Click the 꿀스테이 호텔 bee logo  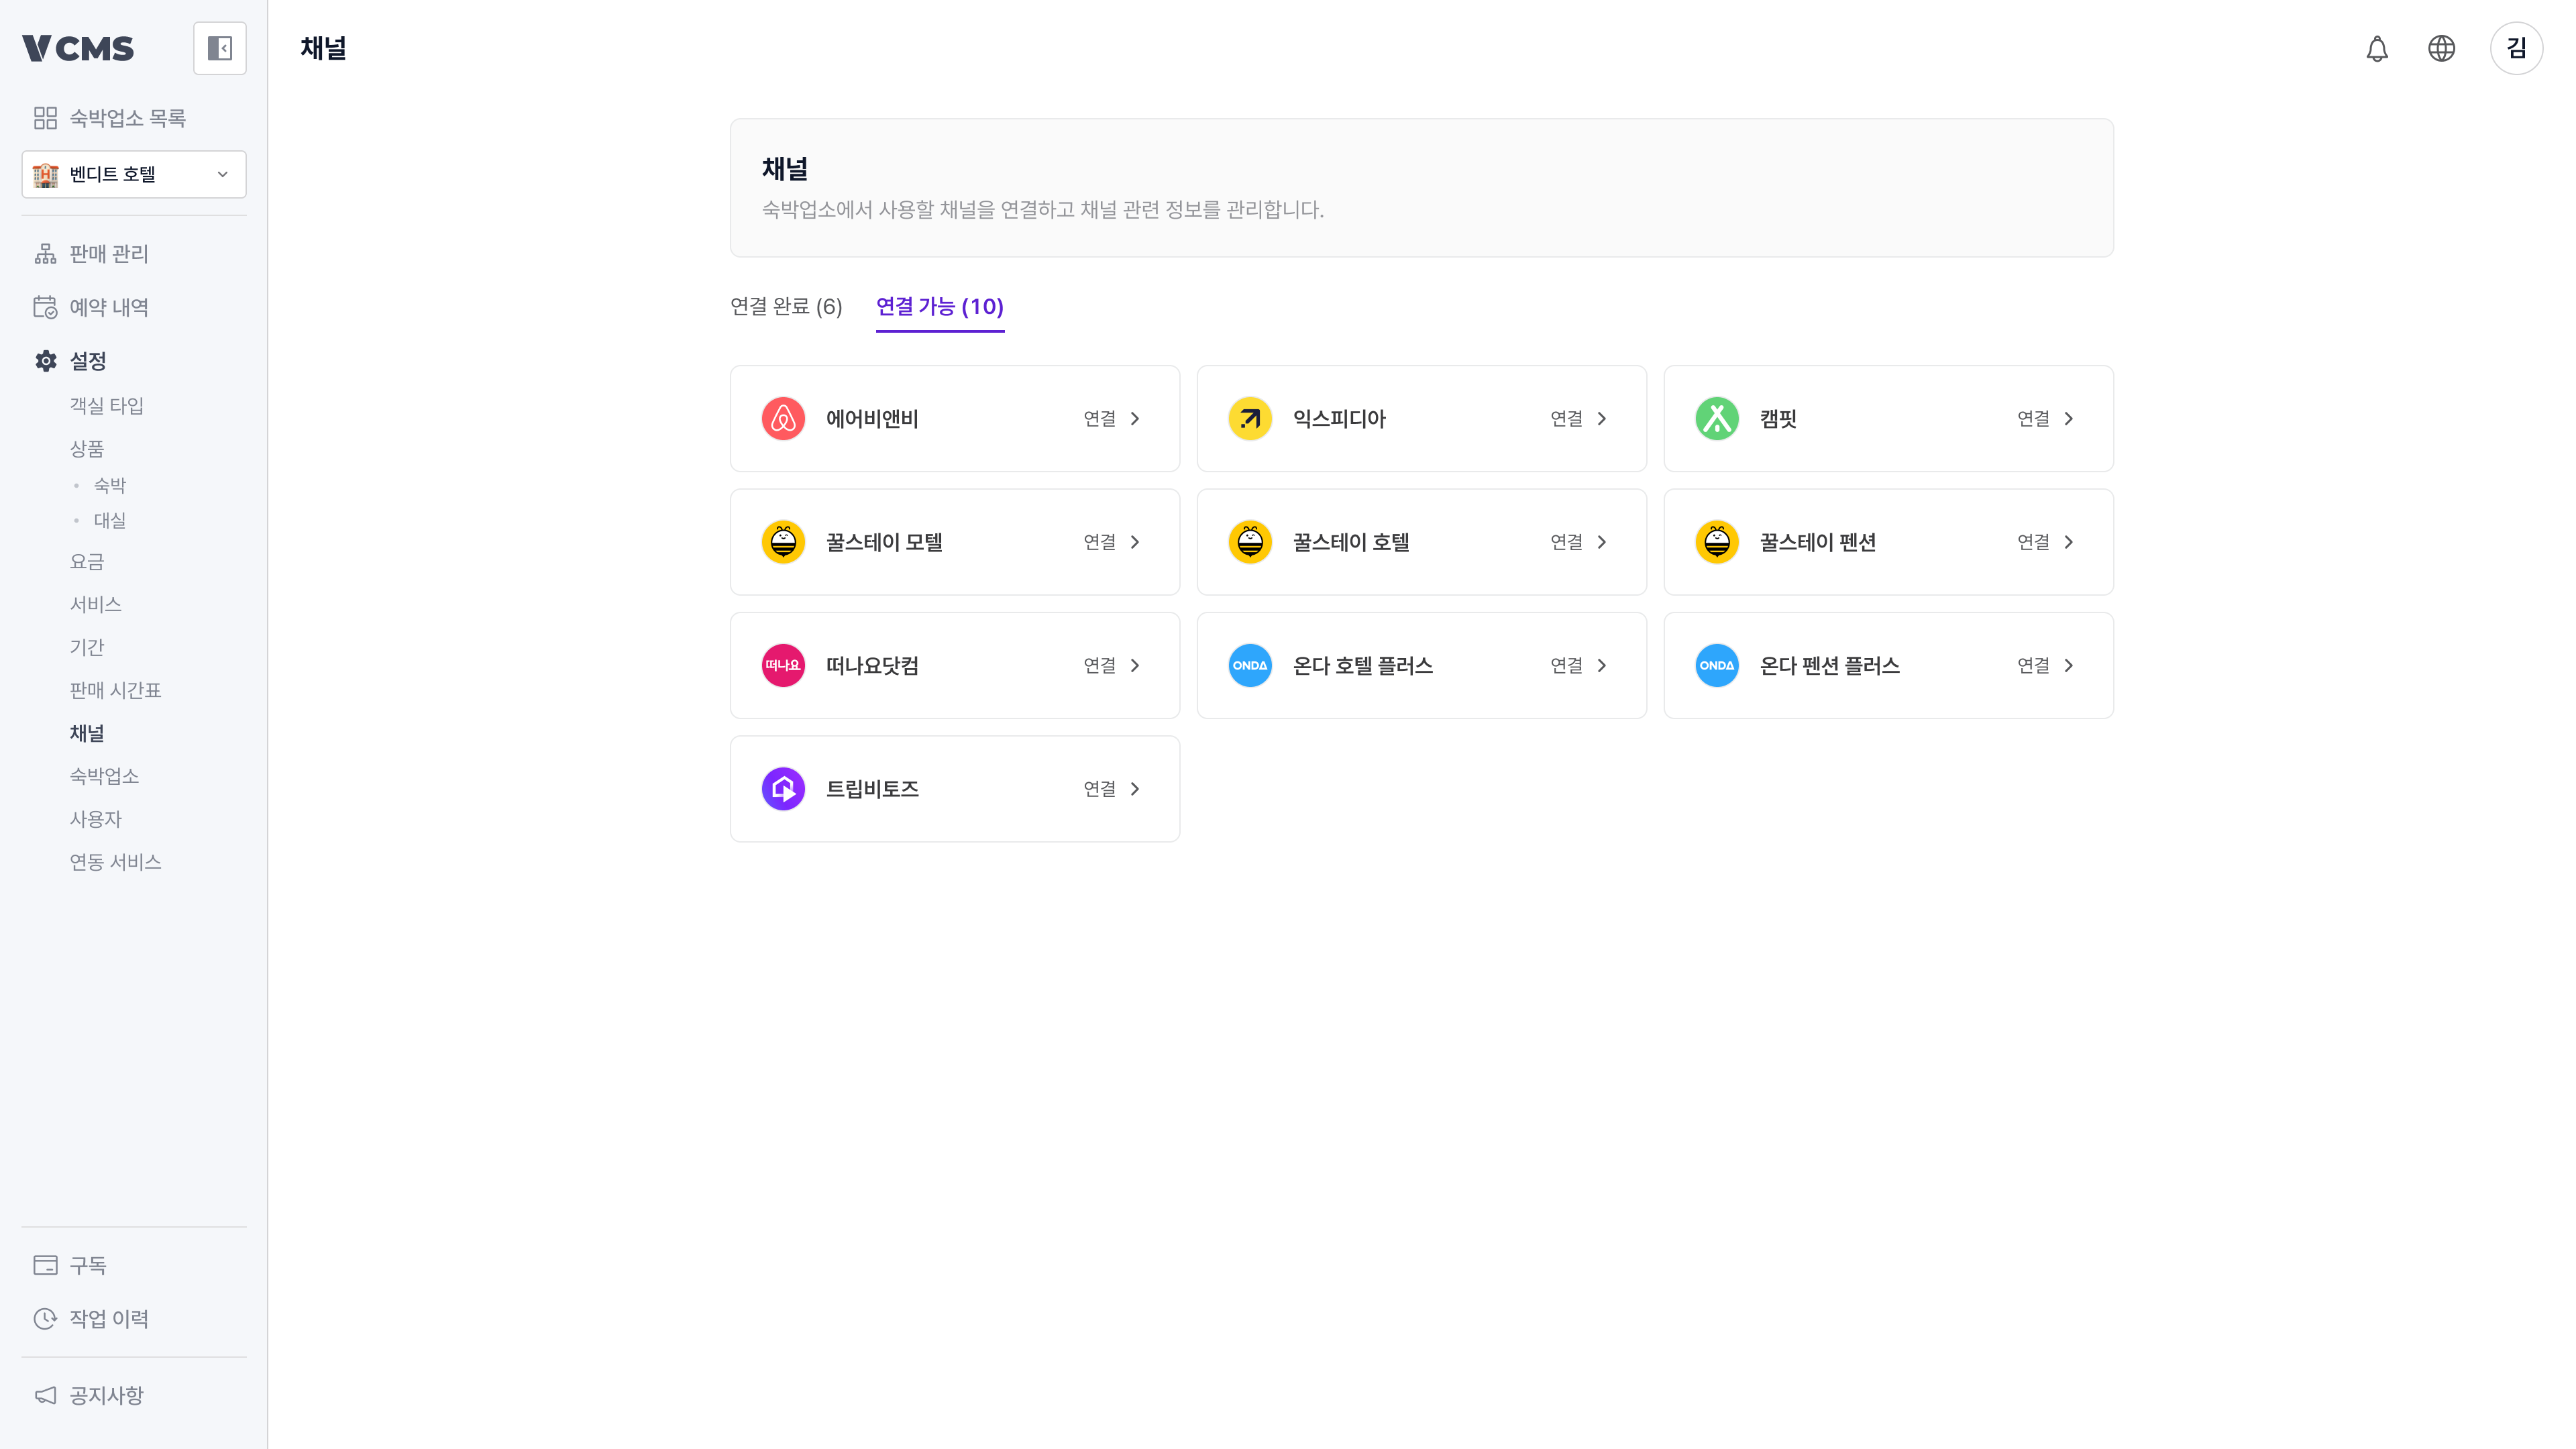tap(1250, 542)
